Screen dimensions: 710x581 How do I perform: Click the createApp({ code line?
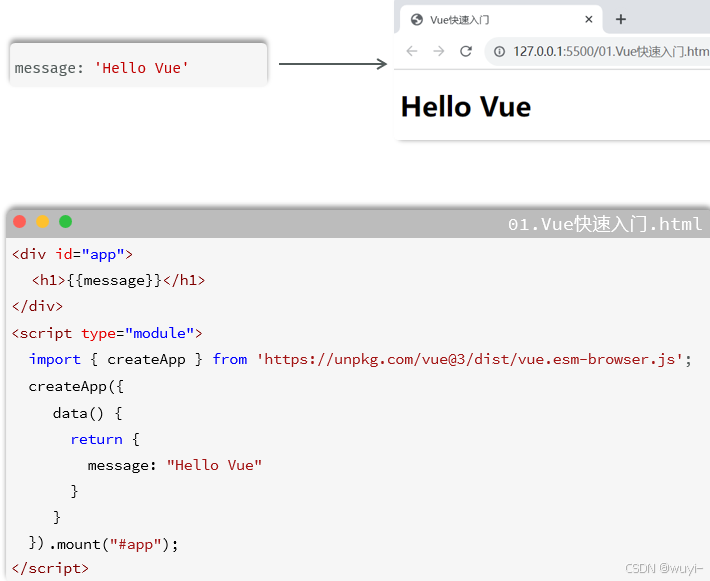point(76,387)
